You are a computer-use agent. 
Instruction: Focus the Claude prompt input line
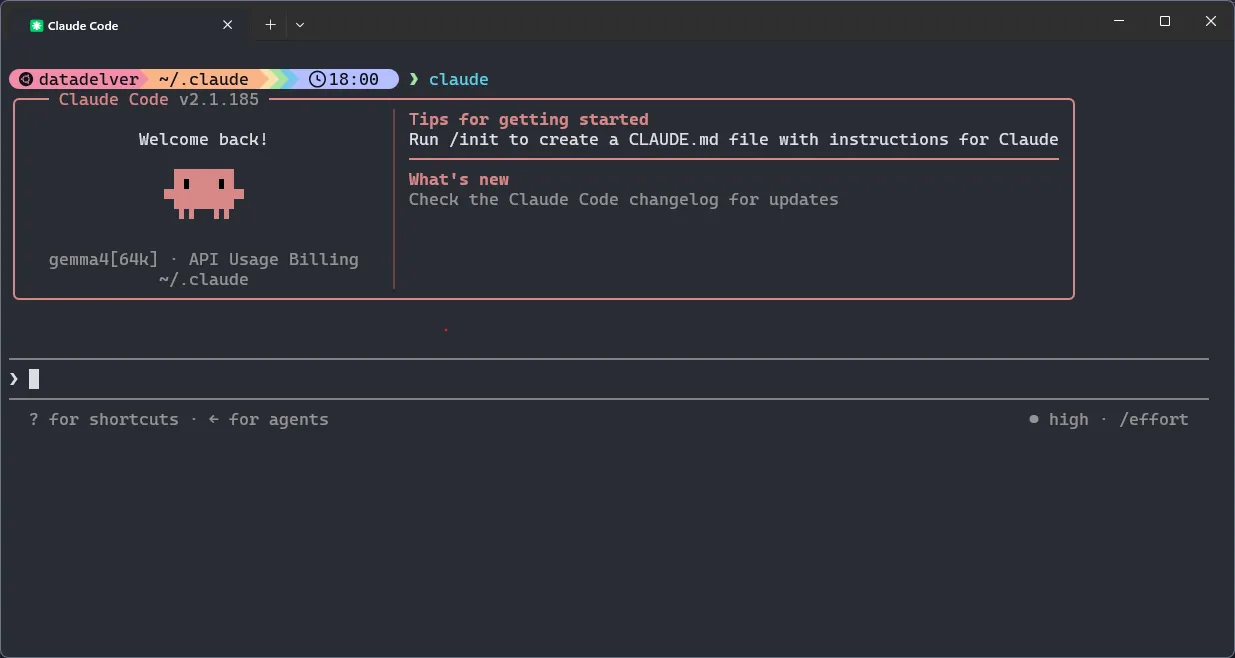(609, 379)
